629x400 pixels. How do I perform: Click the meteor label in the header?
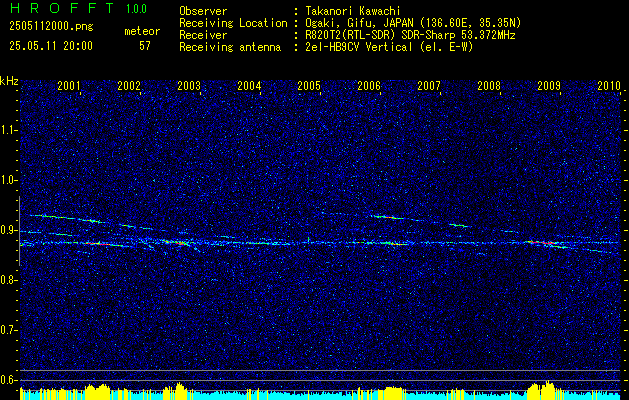click(x=142, y=31)
